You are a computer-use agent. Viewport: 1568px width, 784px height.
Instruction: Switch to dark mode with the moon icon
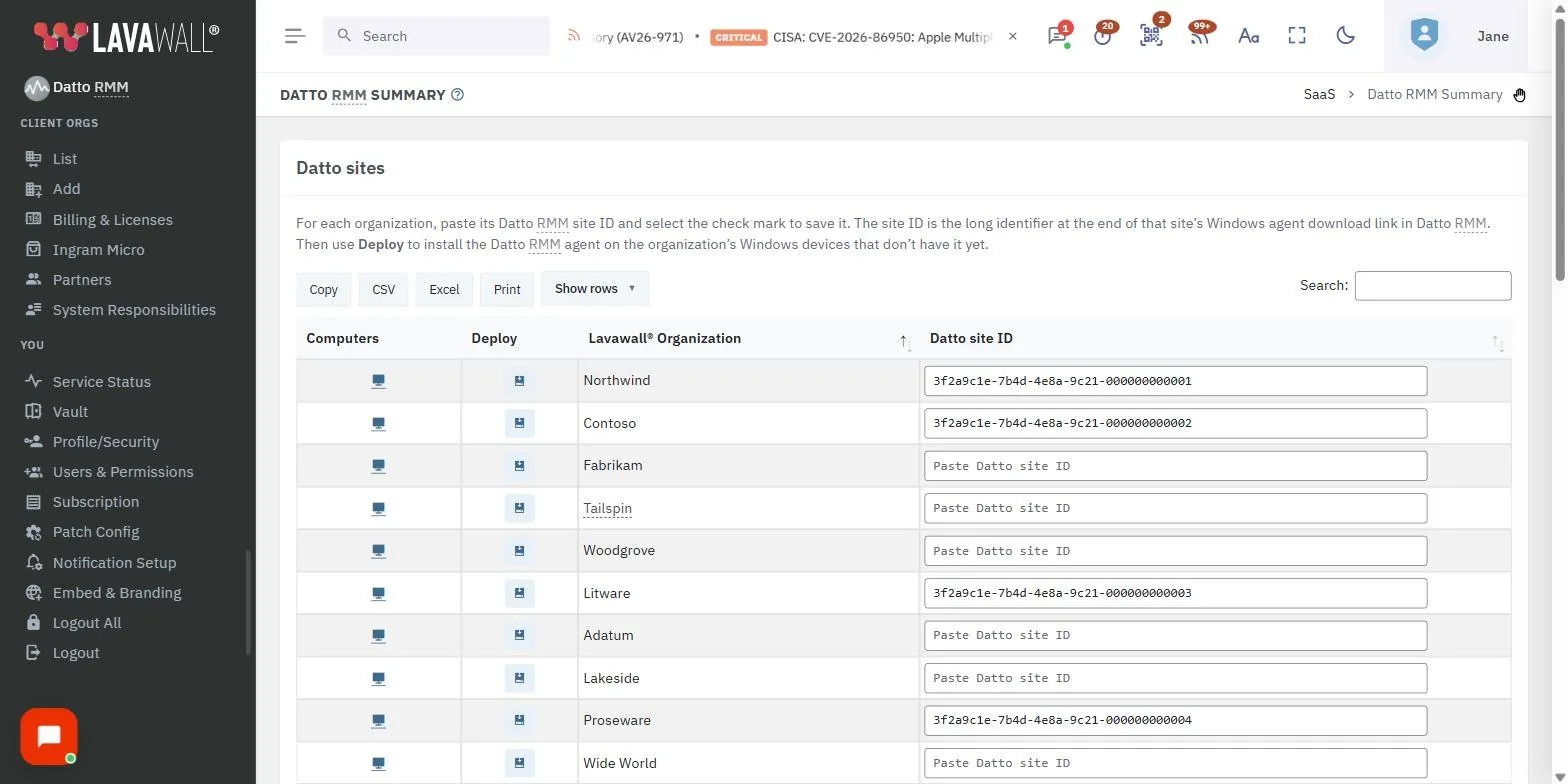pyautogui.click(x=1346, y=36)
